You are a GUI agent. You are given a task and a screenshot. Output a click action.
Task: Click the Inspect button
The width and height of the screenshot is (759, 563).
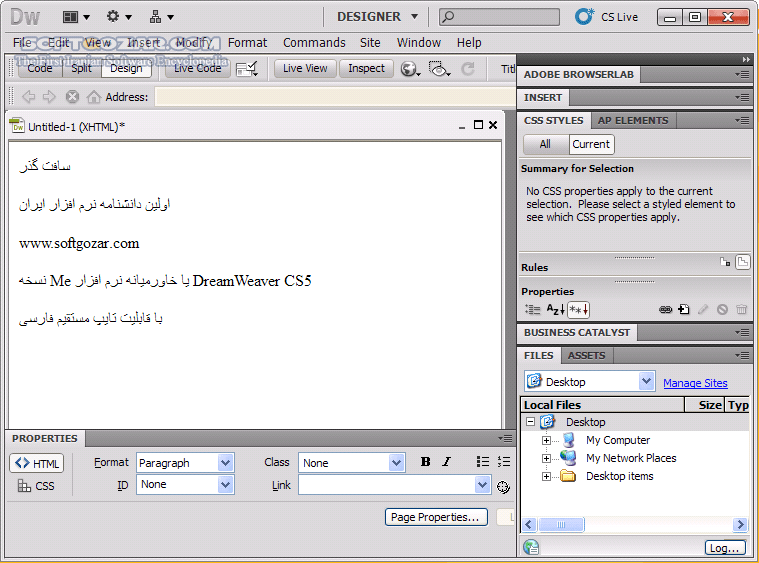366,68
